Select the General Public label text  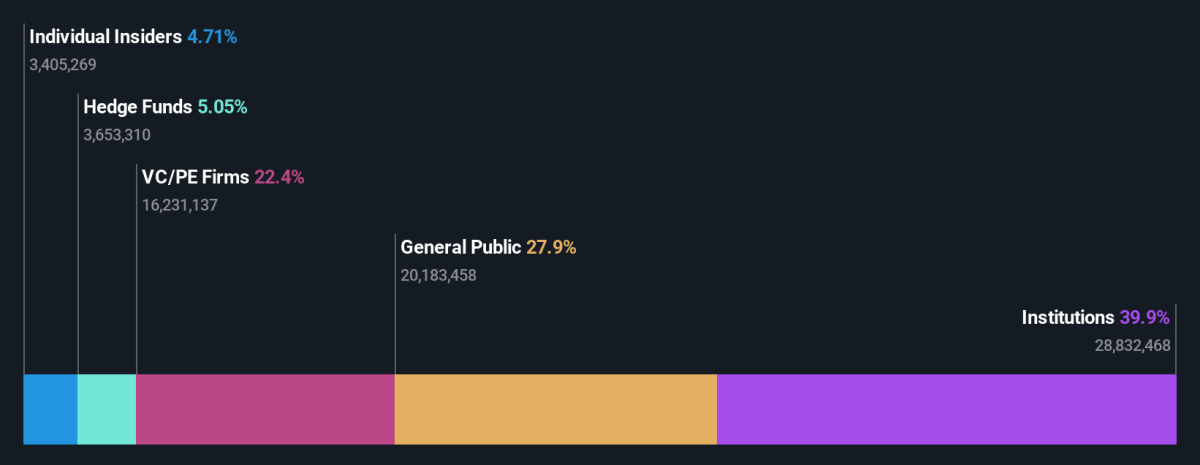[x=461, y=247]
